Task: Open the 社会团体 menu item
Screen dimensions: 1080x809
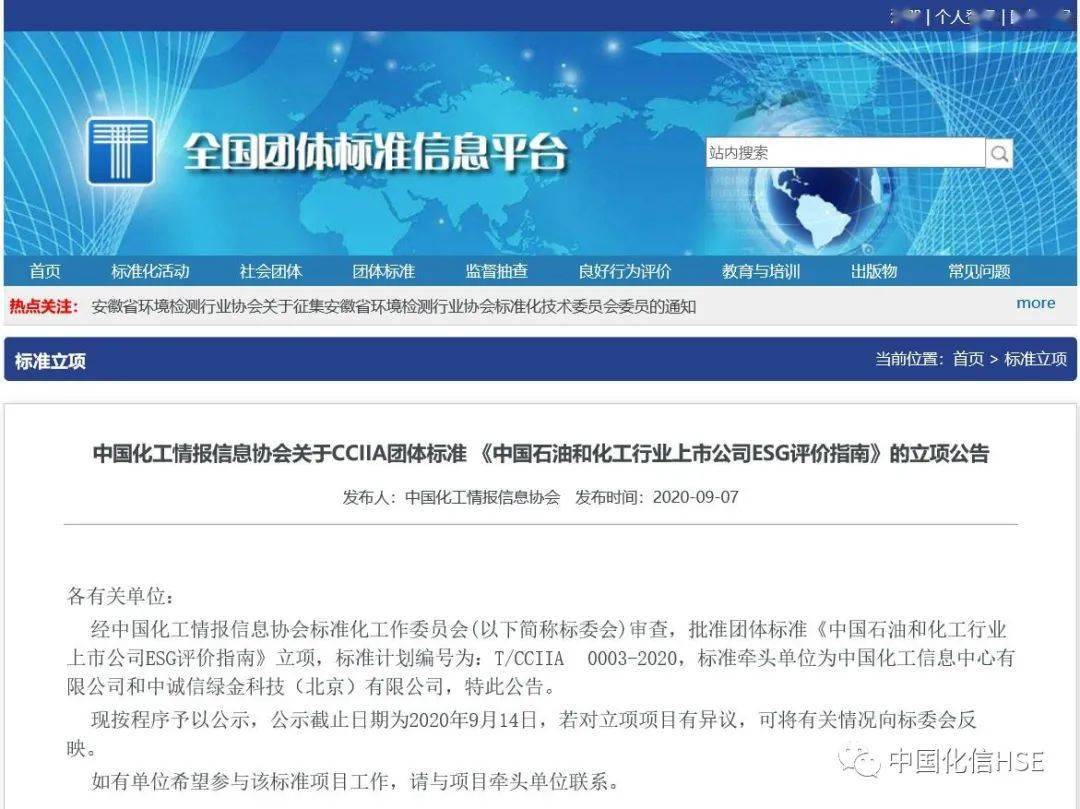Action: [x=271, y=271]
